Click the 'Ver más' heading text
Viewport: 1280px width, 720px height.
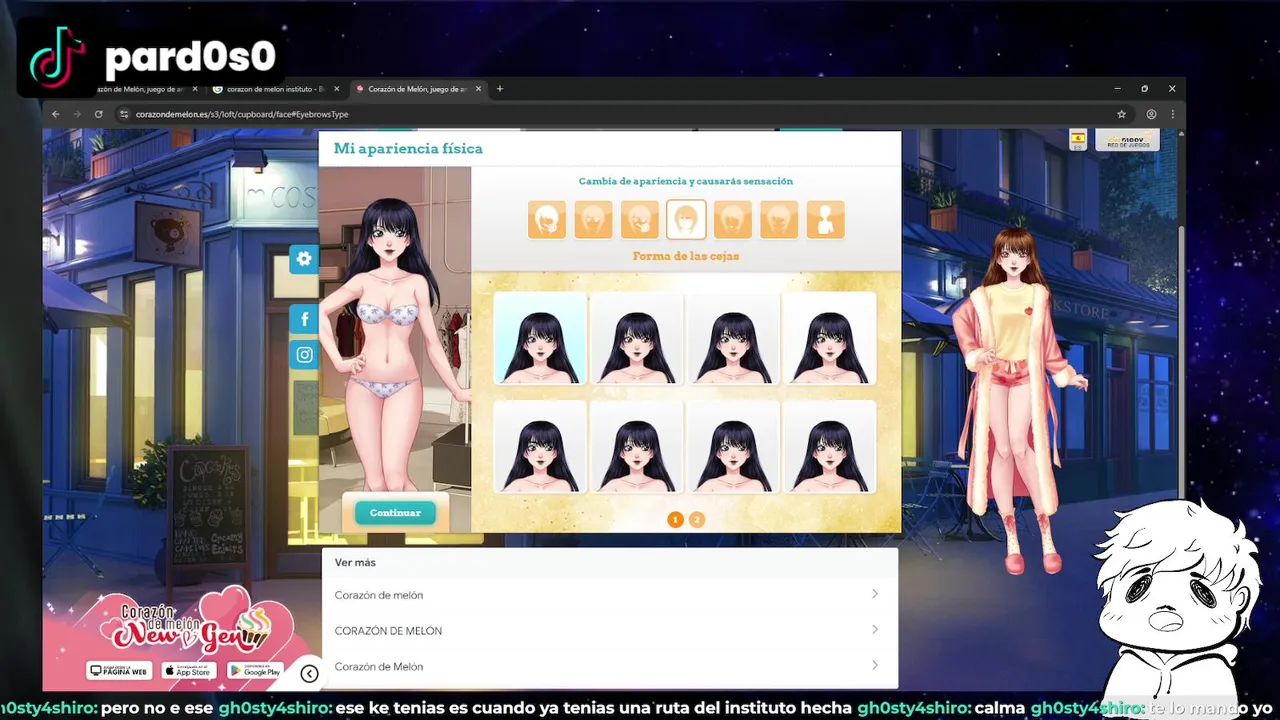355,563
